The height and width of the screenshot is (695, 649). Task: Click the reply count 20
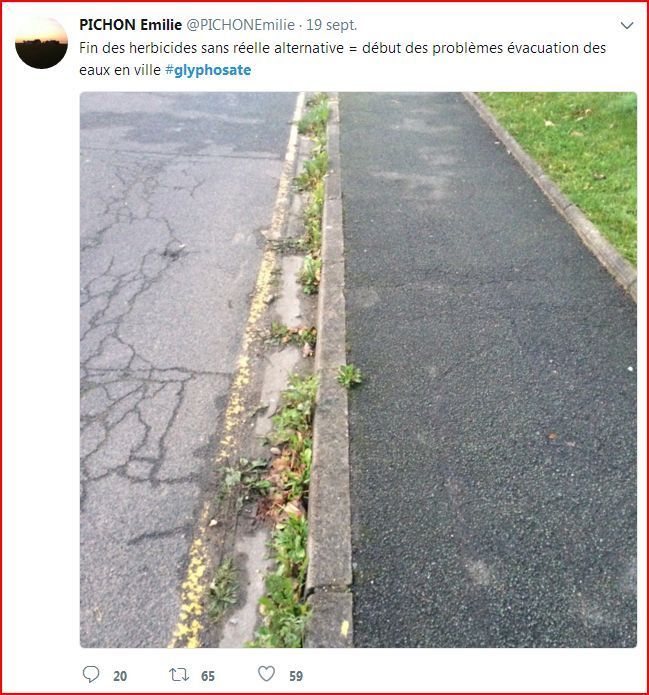click(120, 676)
